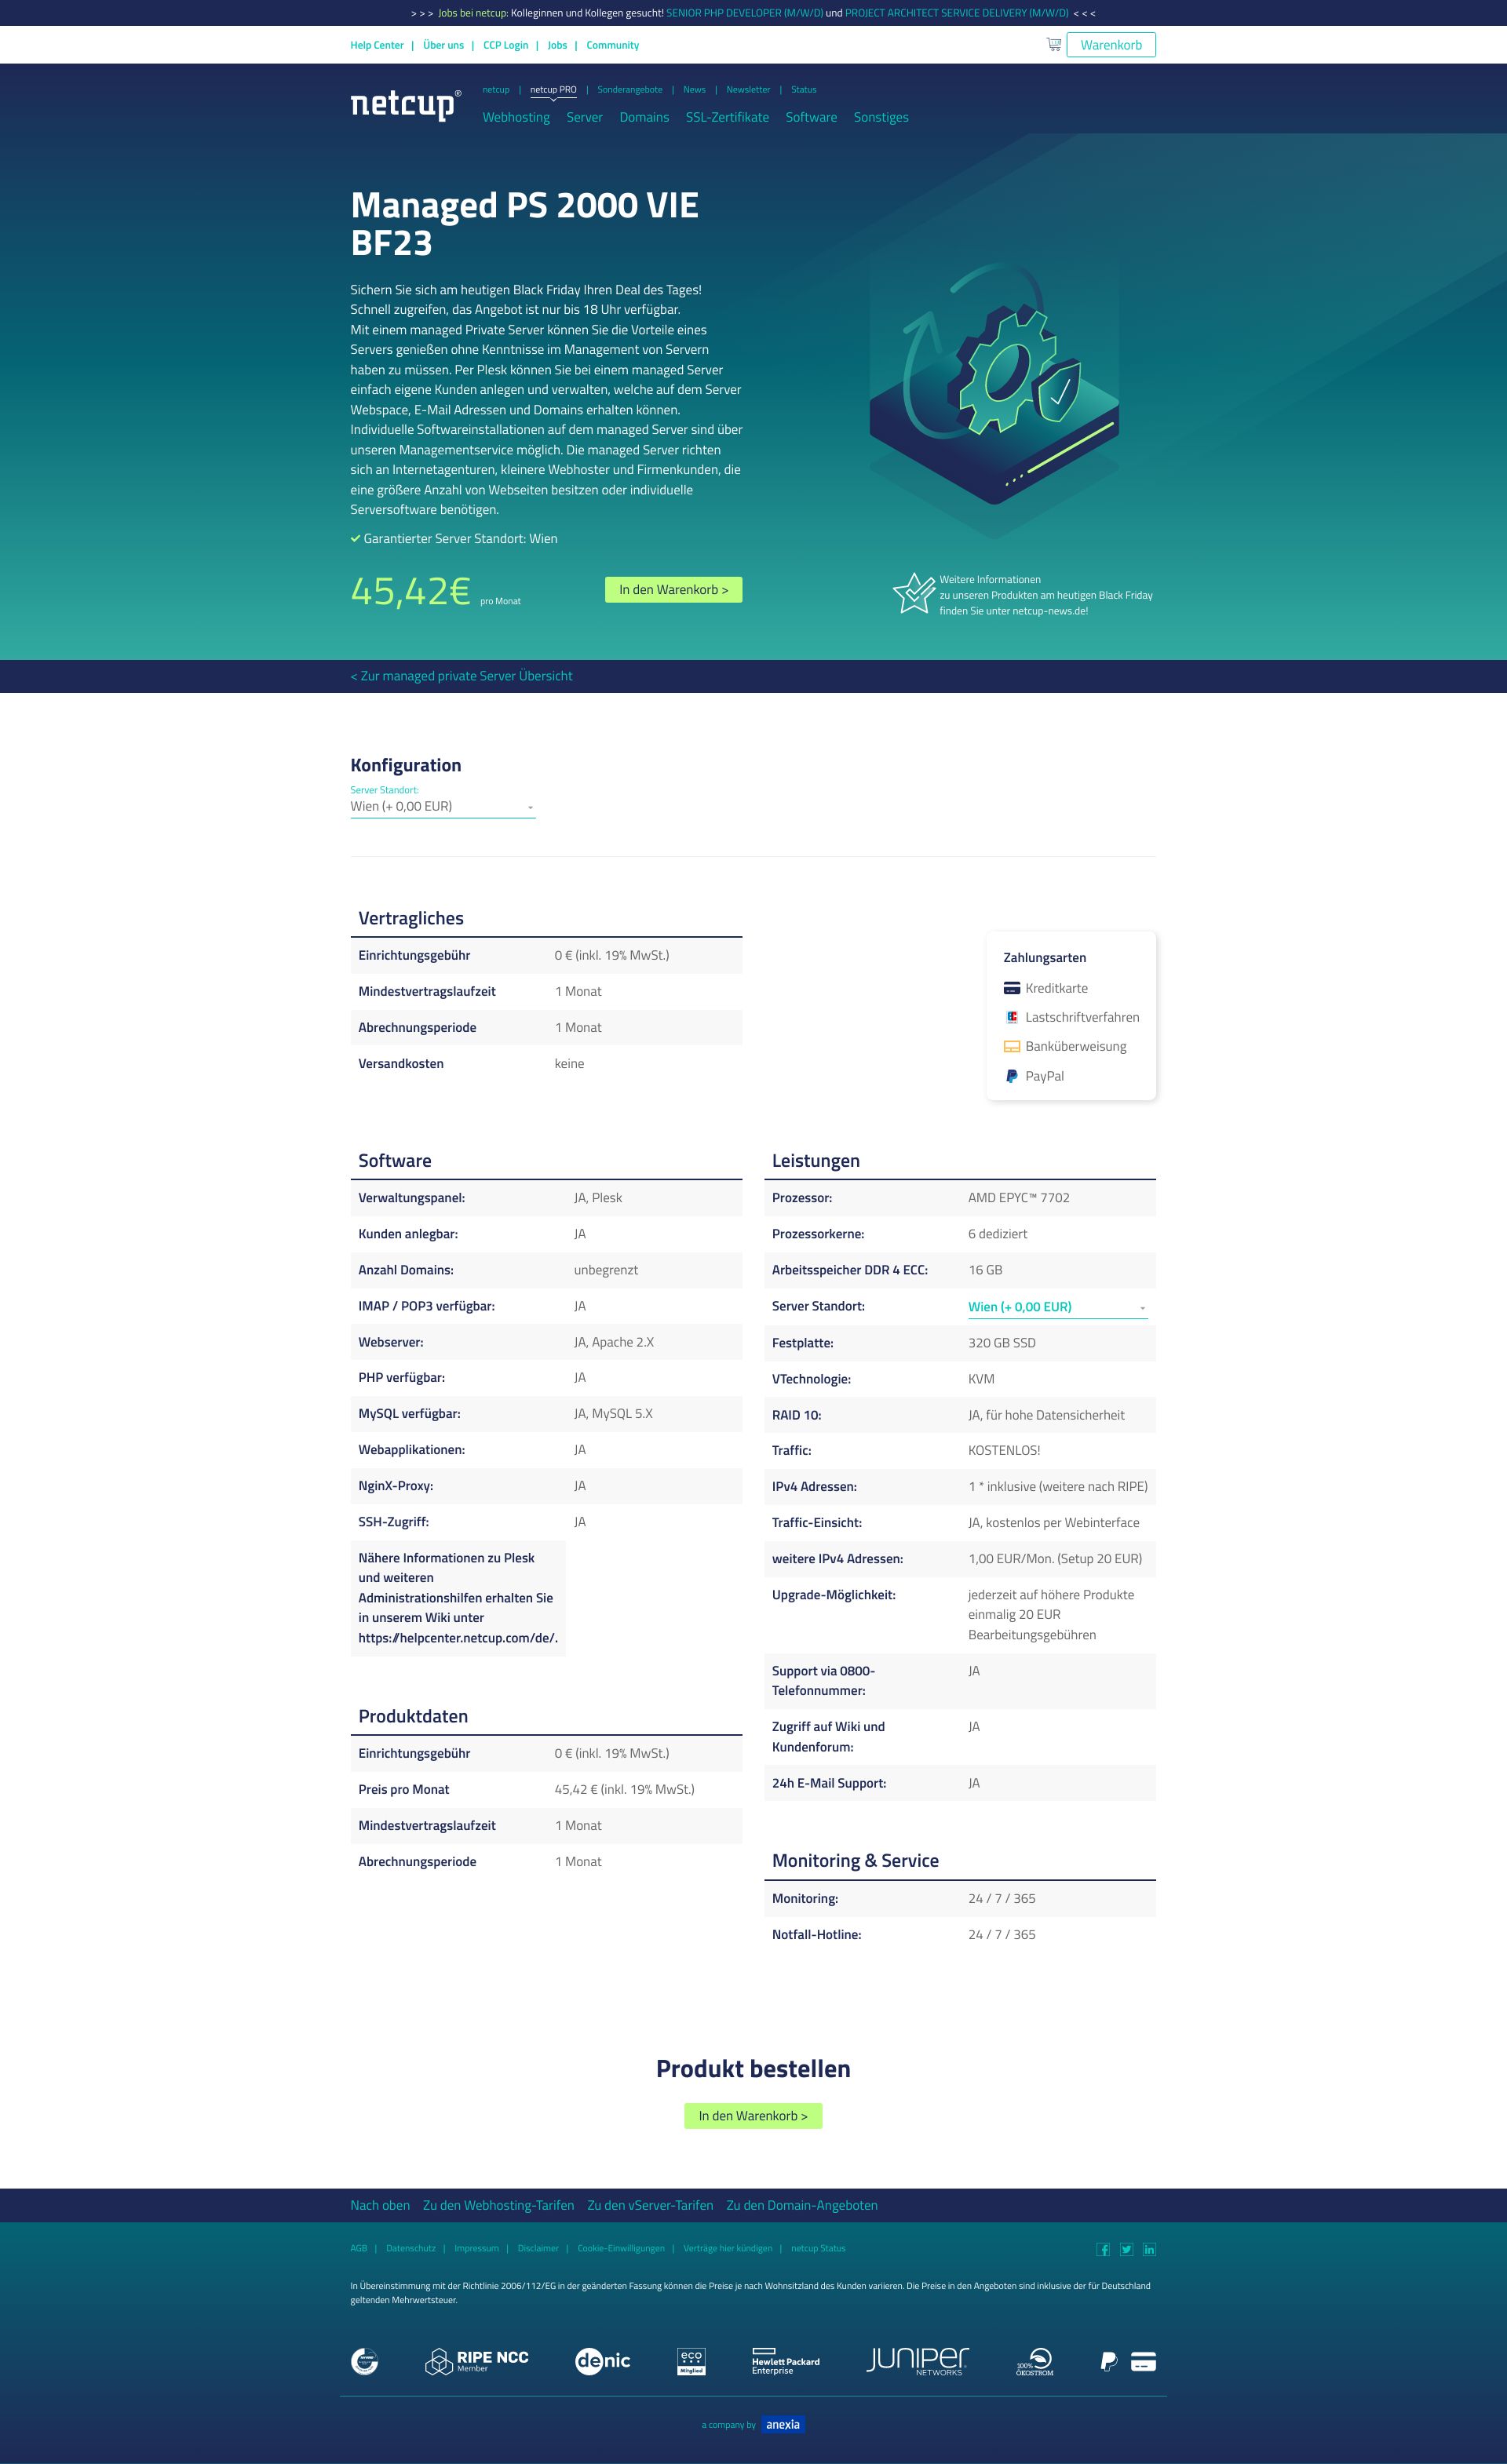Image resolution: width=1507 pixels, height=2464 pixels.
Task: Click the Lastschriftverfahren payment icon
Action: (1011, 1017)
